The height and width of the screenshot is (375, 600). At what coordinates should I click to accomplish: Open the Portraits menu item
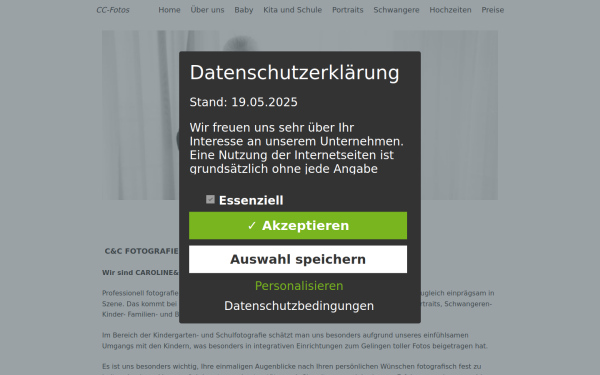(347, 10)
